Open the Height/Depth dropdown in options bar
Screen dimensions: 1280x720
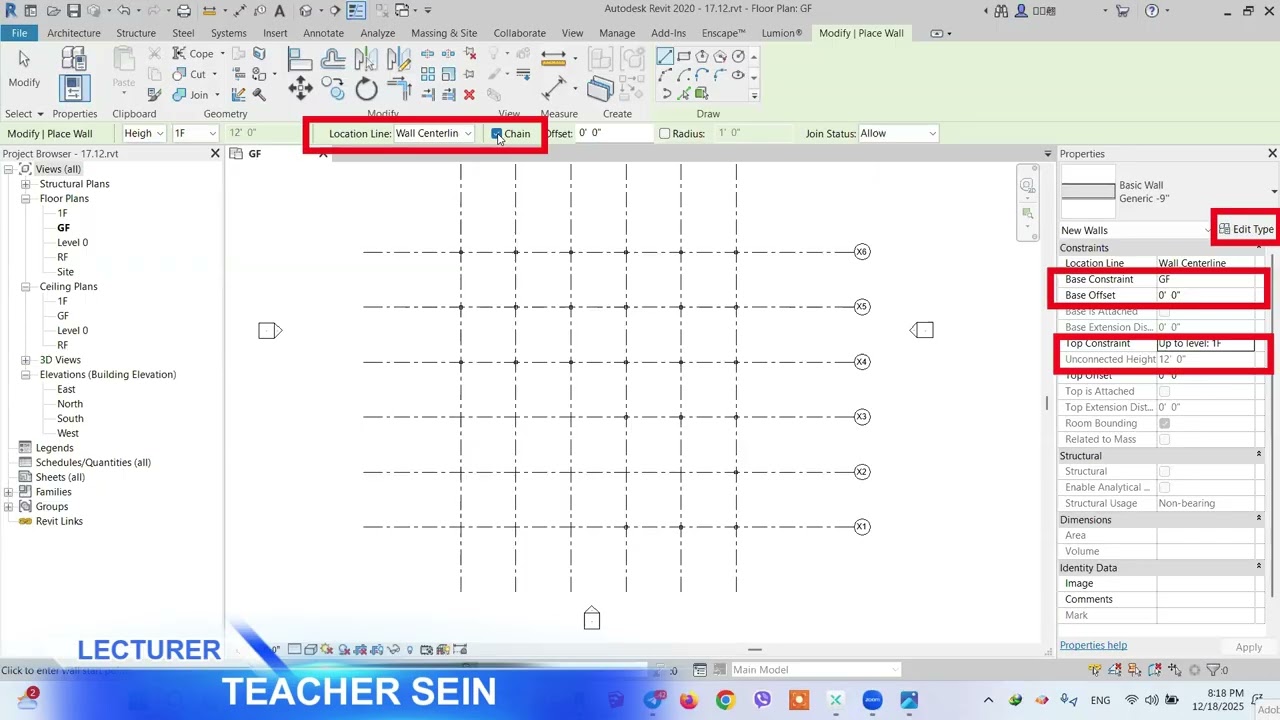point(143,134)
